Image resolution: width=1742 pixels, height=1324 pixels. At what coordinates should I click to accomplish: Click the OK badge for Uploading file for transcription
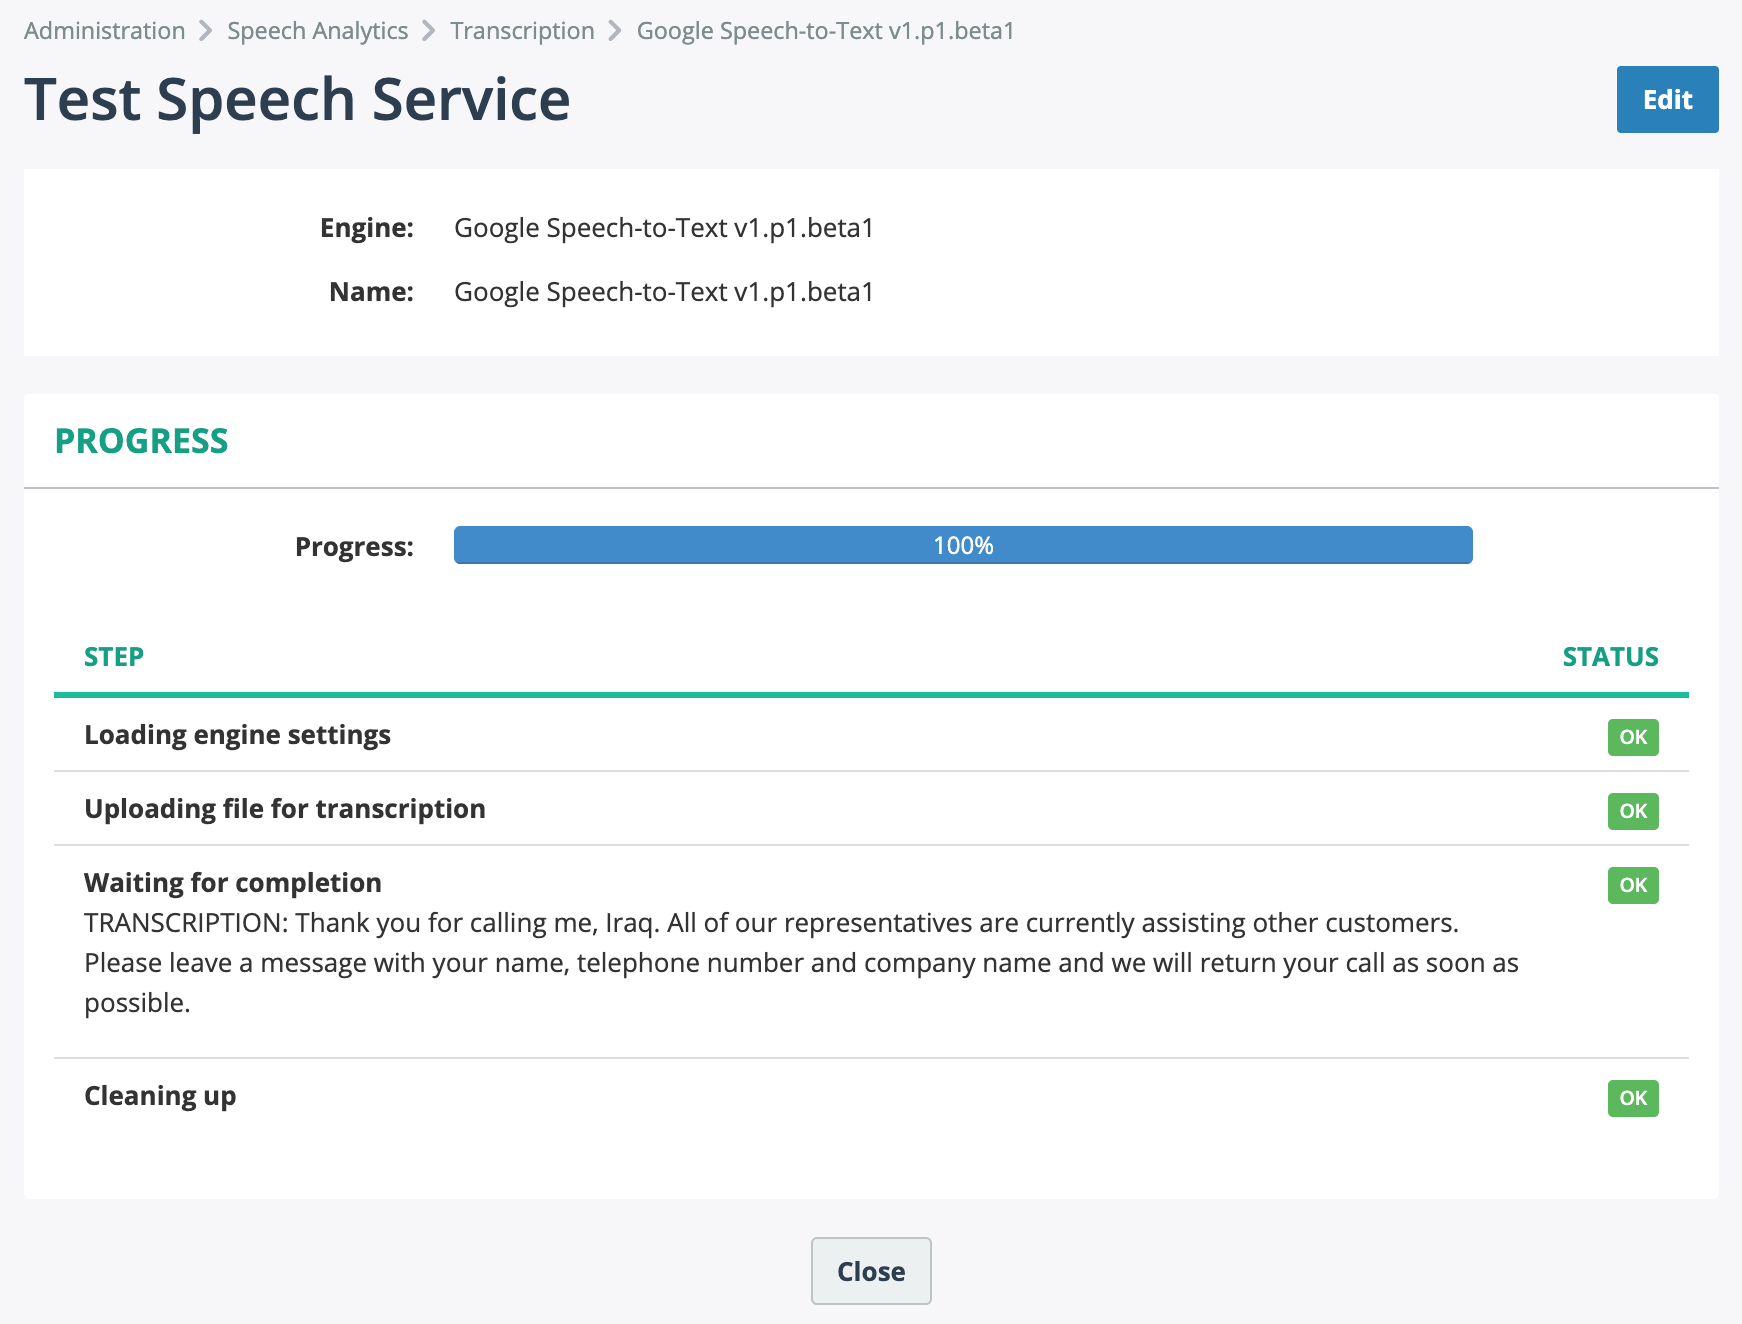pos(1632,811)
